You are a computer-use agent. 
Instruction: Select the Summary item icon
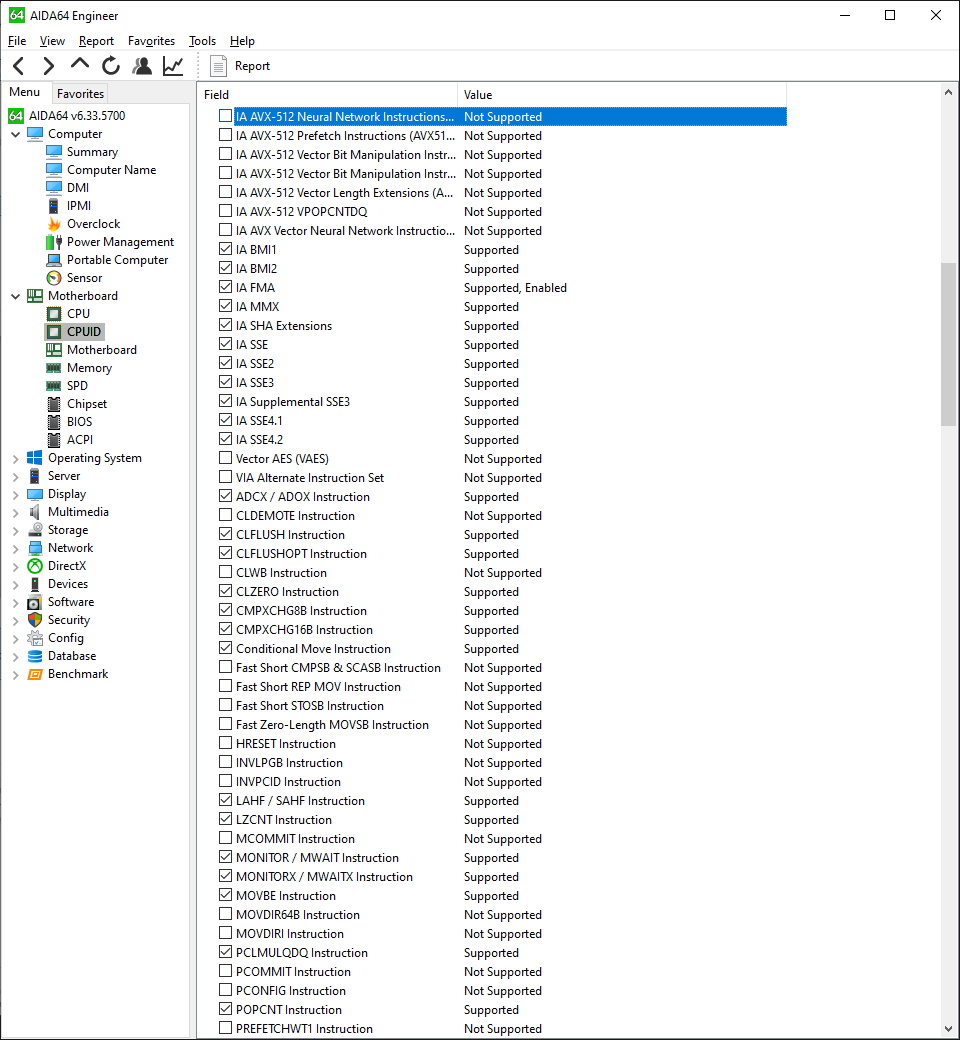pyautogui.click(x=54, y=152)
